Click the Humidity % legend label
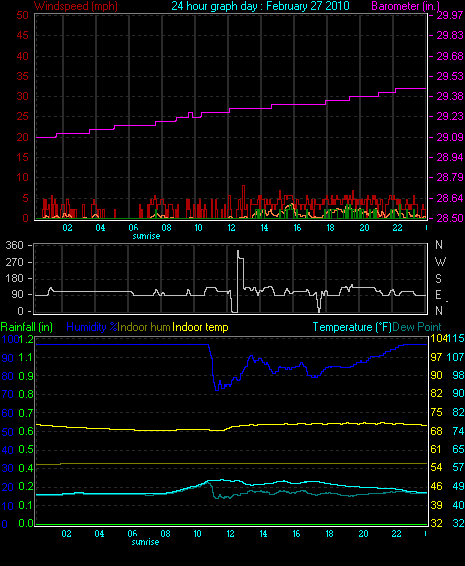465x566 pixels. click(92, 327)
